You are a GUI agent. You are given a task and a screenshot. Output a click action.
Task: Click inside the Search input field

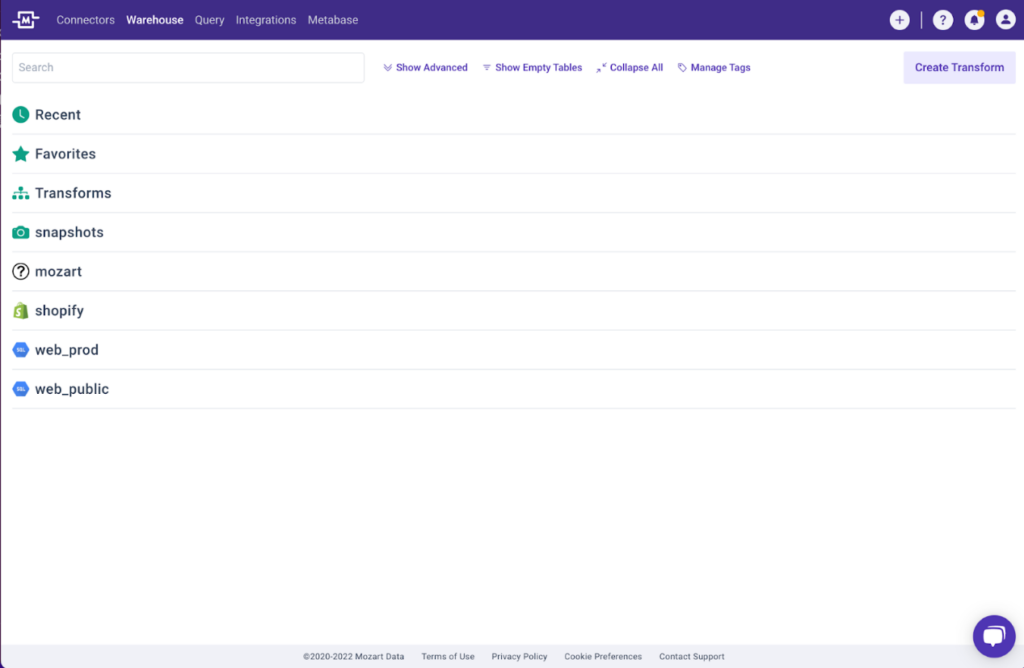[x=188, y=67]
